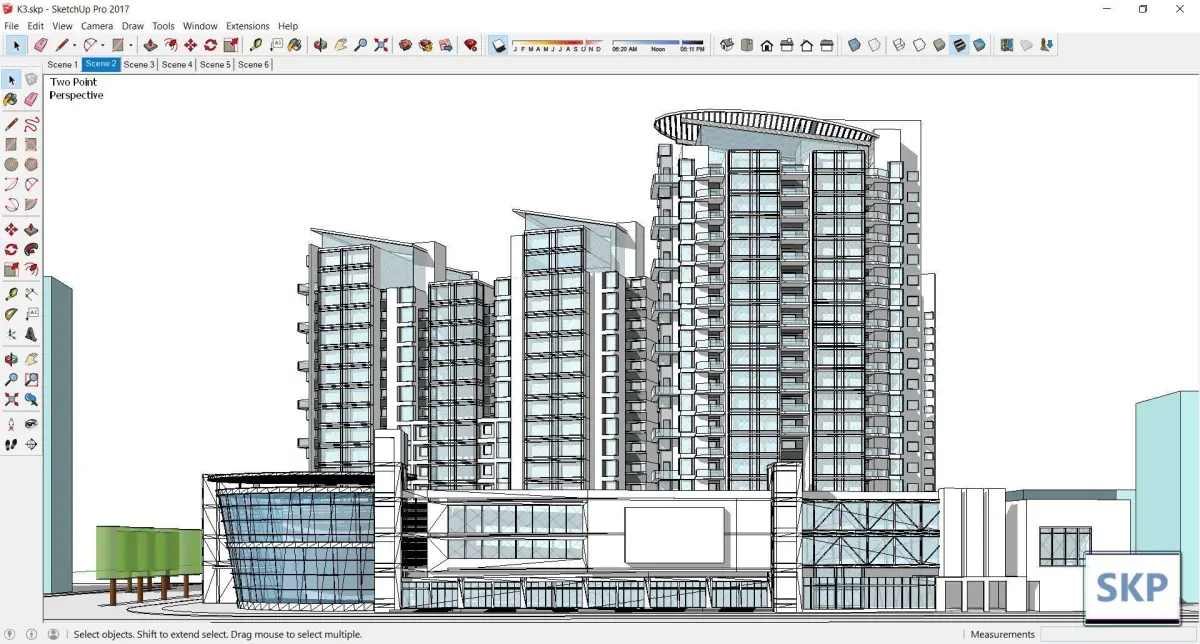Open the Tools menu
This screenshot has height=644, width=1200.
tap(163, 26)
